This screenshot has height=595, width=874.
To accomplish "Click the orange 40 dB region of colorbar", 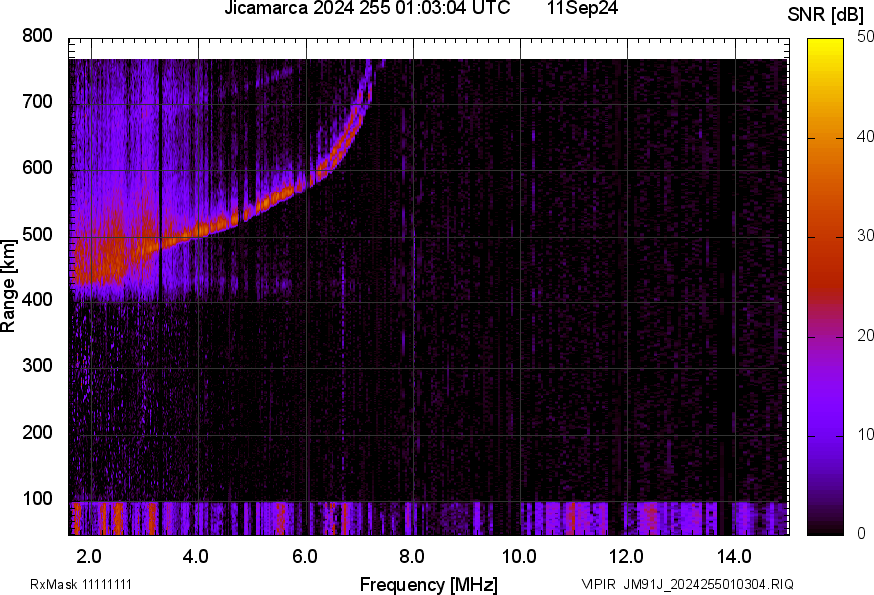I will coord(826,138).
